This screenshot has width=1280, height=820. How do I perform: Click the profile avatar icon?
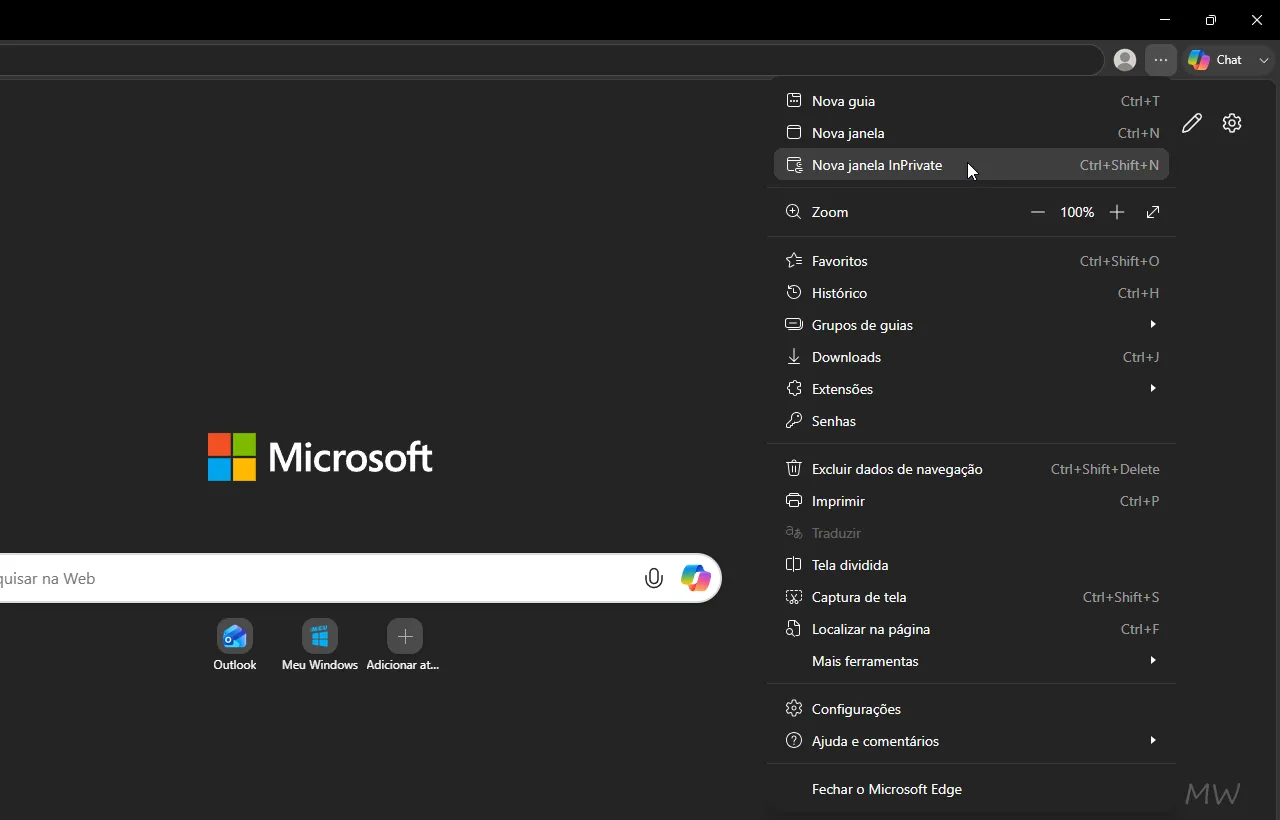coord(1125,60)
